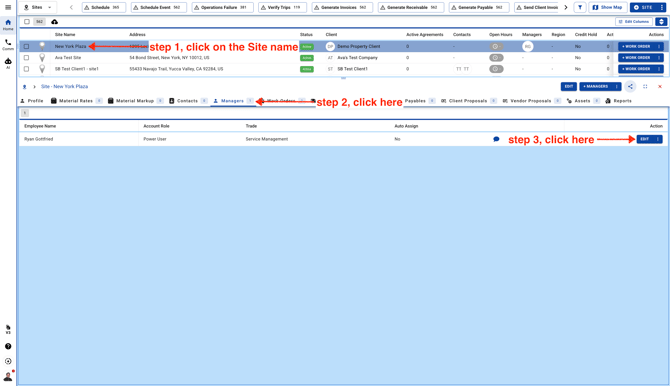Open the more menu beside New York Plaza's Work Order
The width and height of the screenshot is (670, 386).
(x=658, y=46)
